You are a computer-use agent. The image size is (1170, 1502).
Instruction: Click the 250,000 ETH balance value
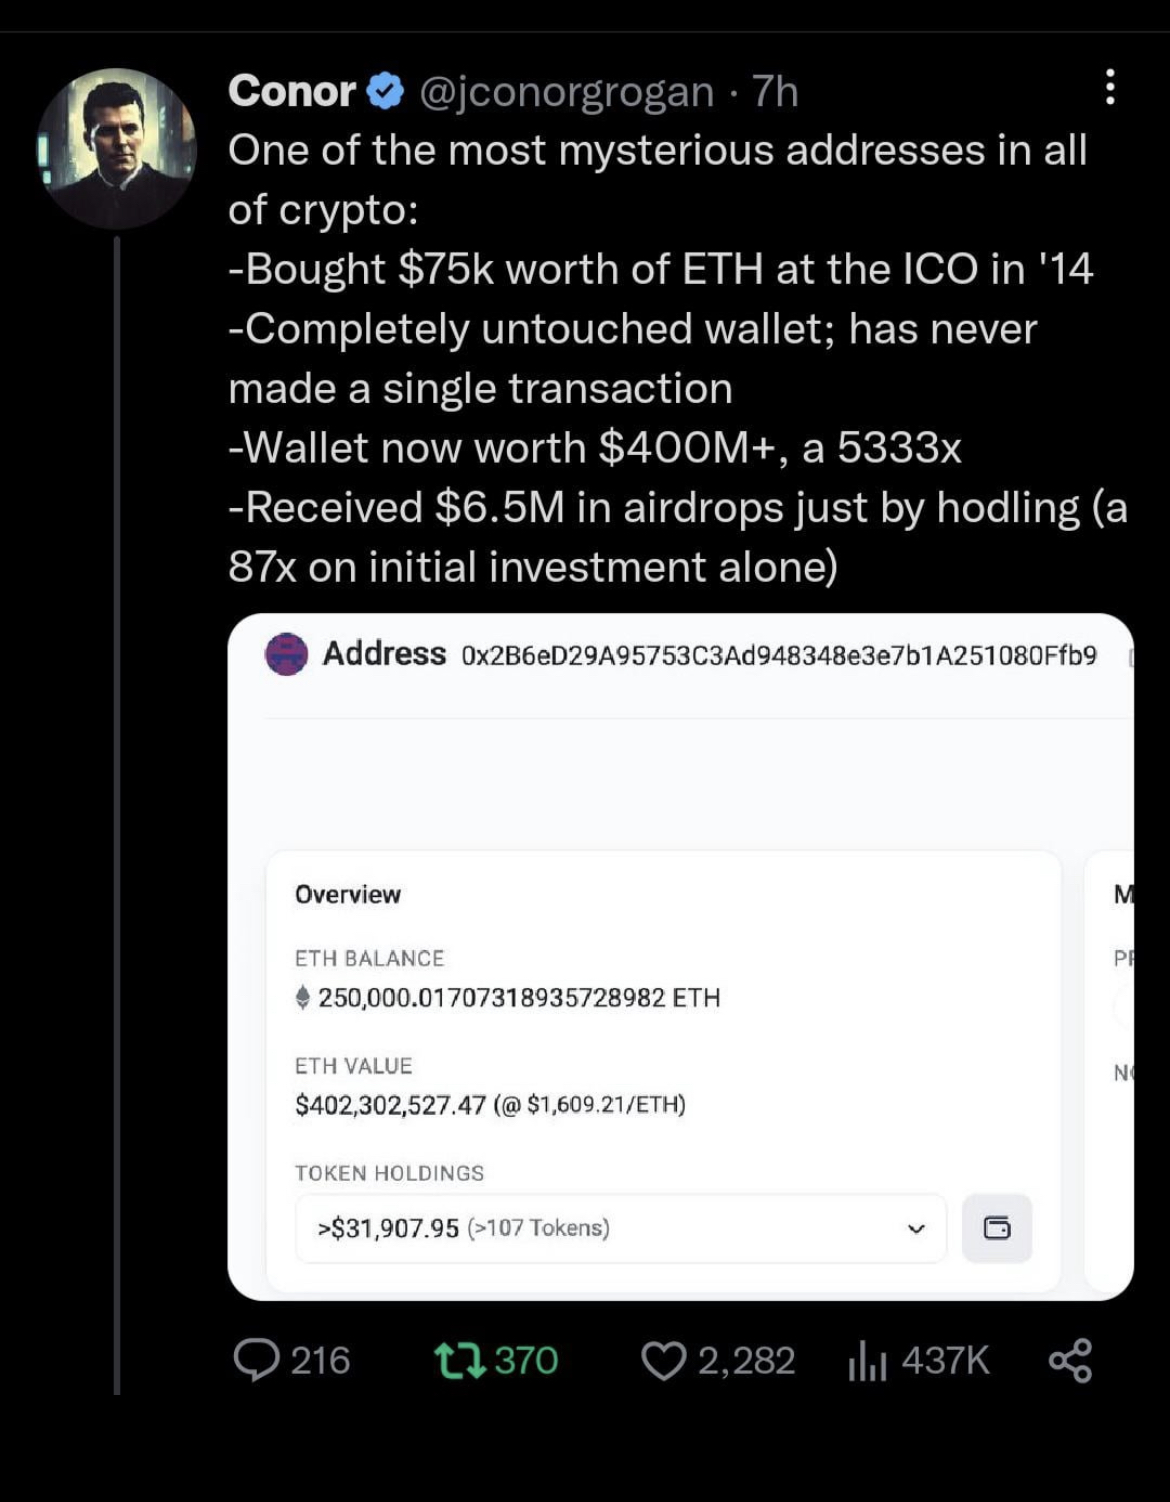pyautogui.click(x=518, y=998)
